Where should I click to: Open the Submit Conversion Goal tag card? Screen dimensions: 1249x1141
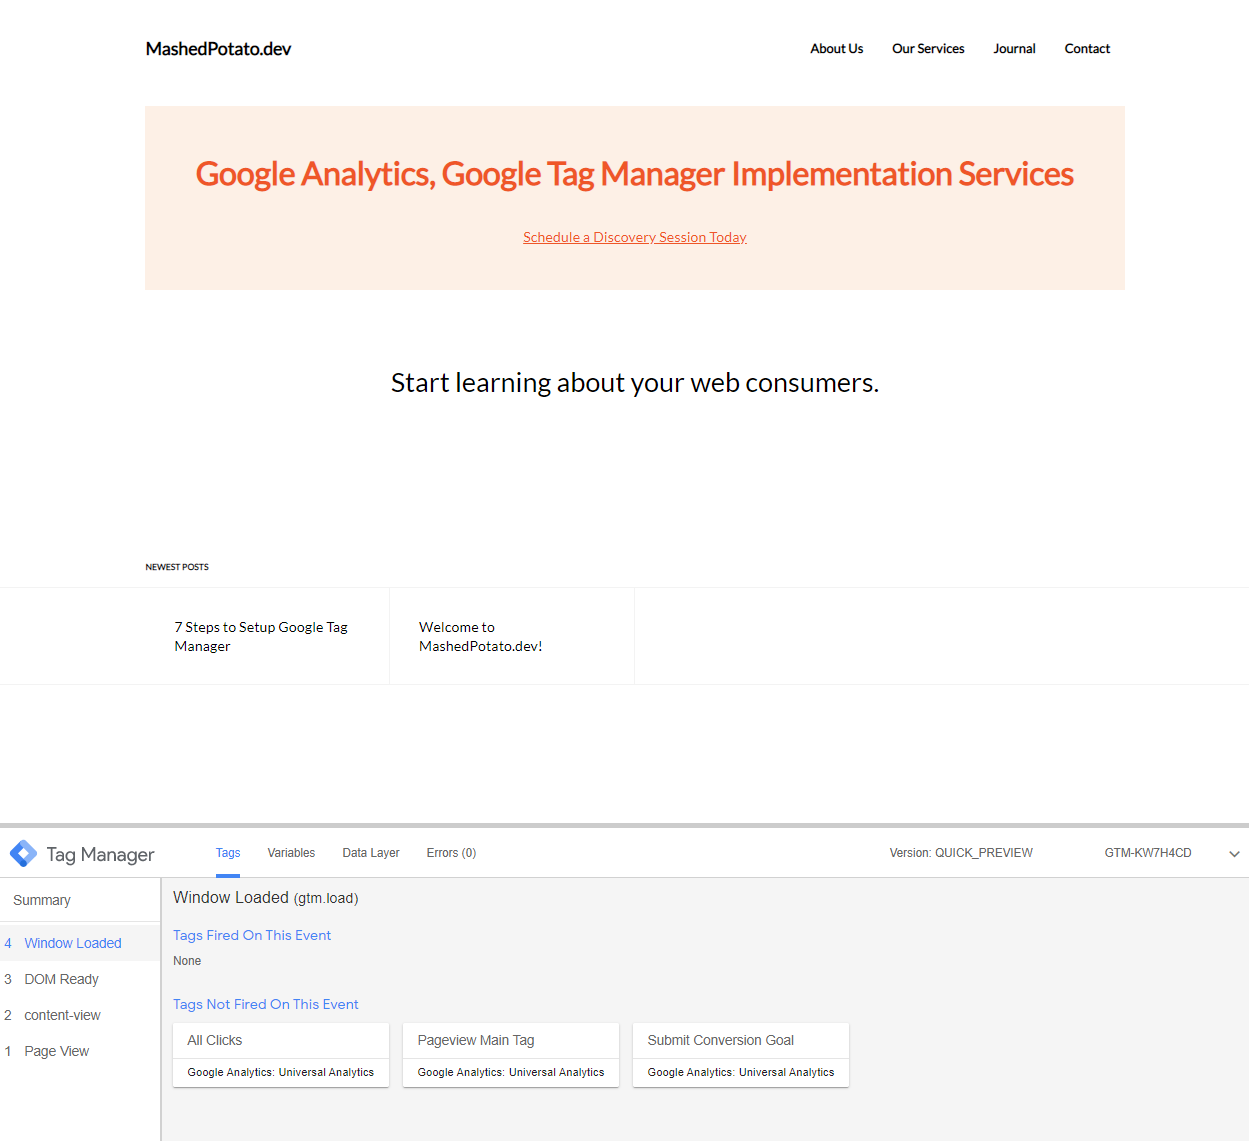click(741, 1055)
